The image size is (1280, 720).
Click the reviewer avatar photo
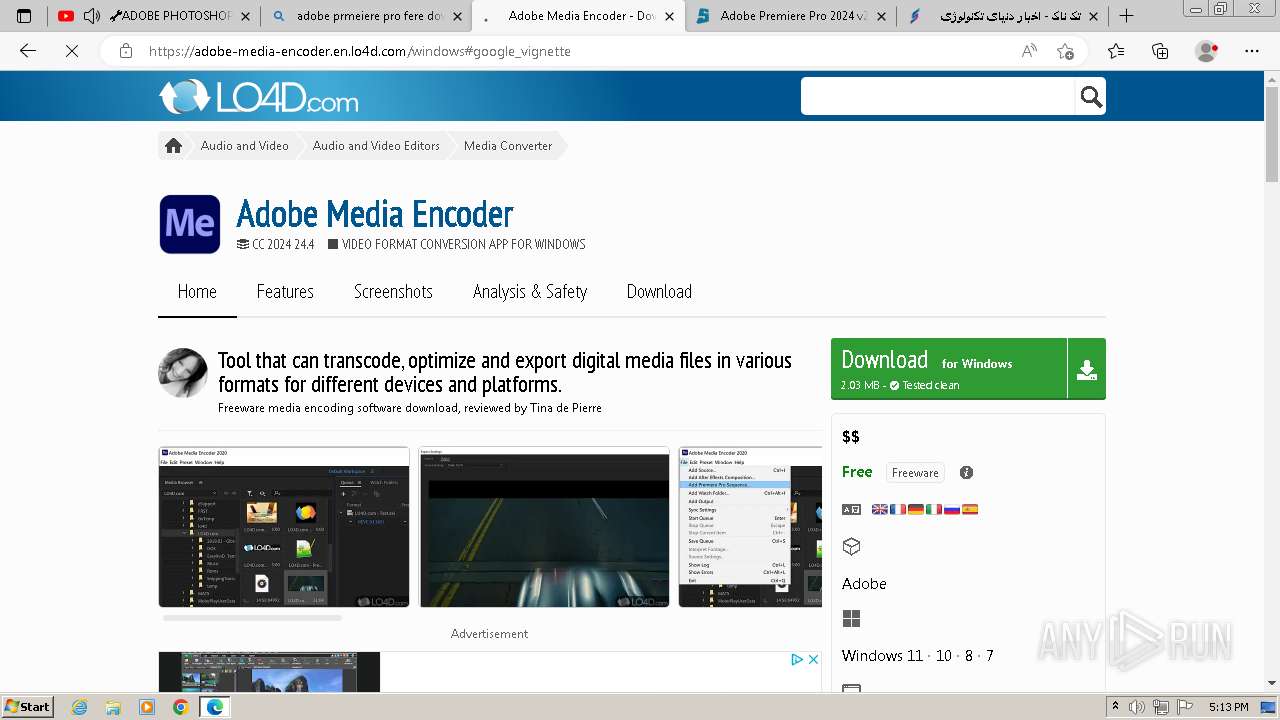(x=183, y=373)
